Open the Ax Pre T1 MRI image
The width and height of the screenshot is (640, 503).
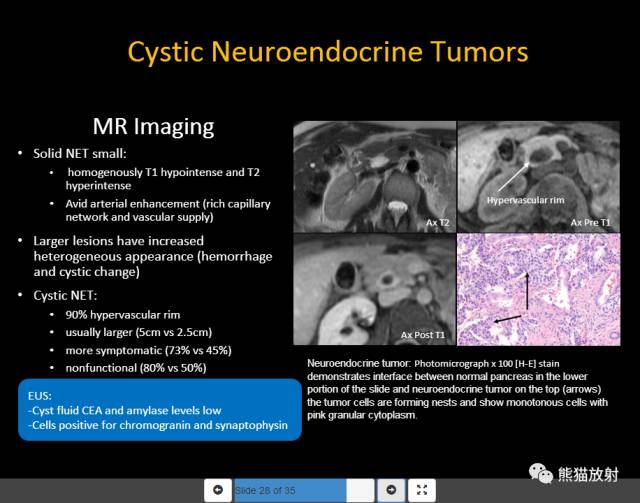[x=539, y=177]
